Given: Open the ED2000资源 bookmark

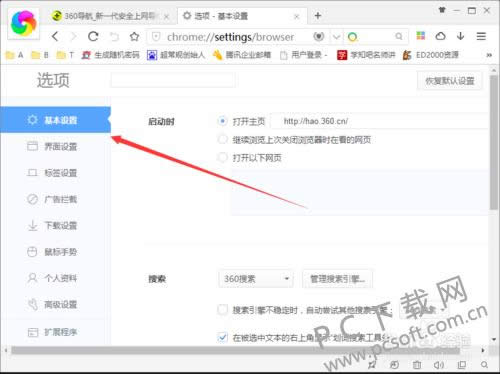Looking at the screenshot, I should tap(431, 55).
